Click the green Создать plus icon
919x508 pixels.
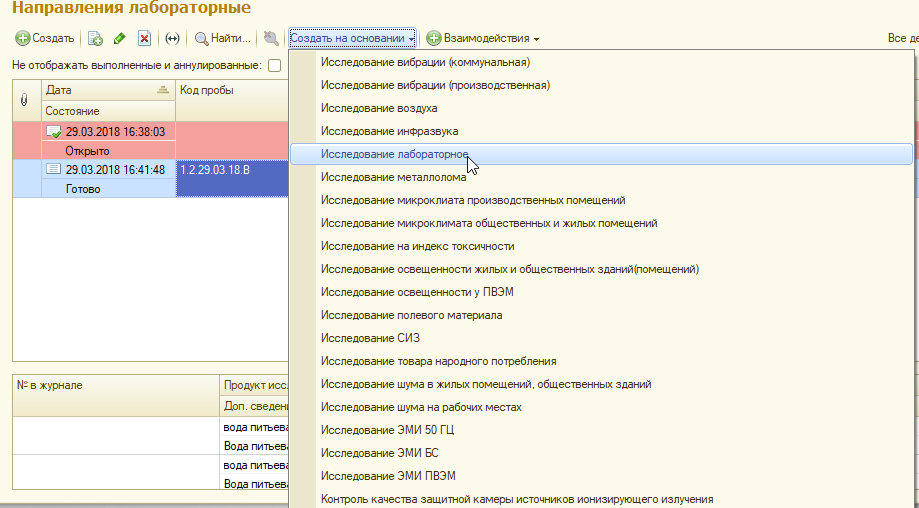(22, 39)
